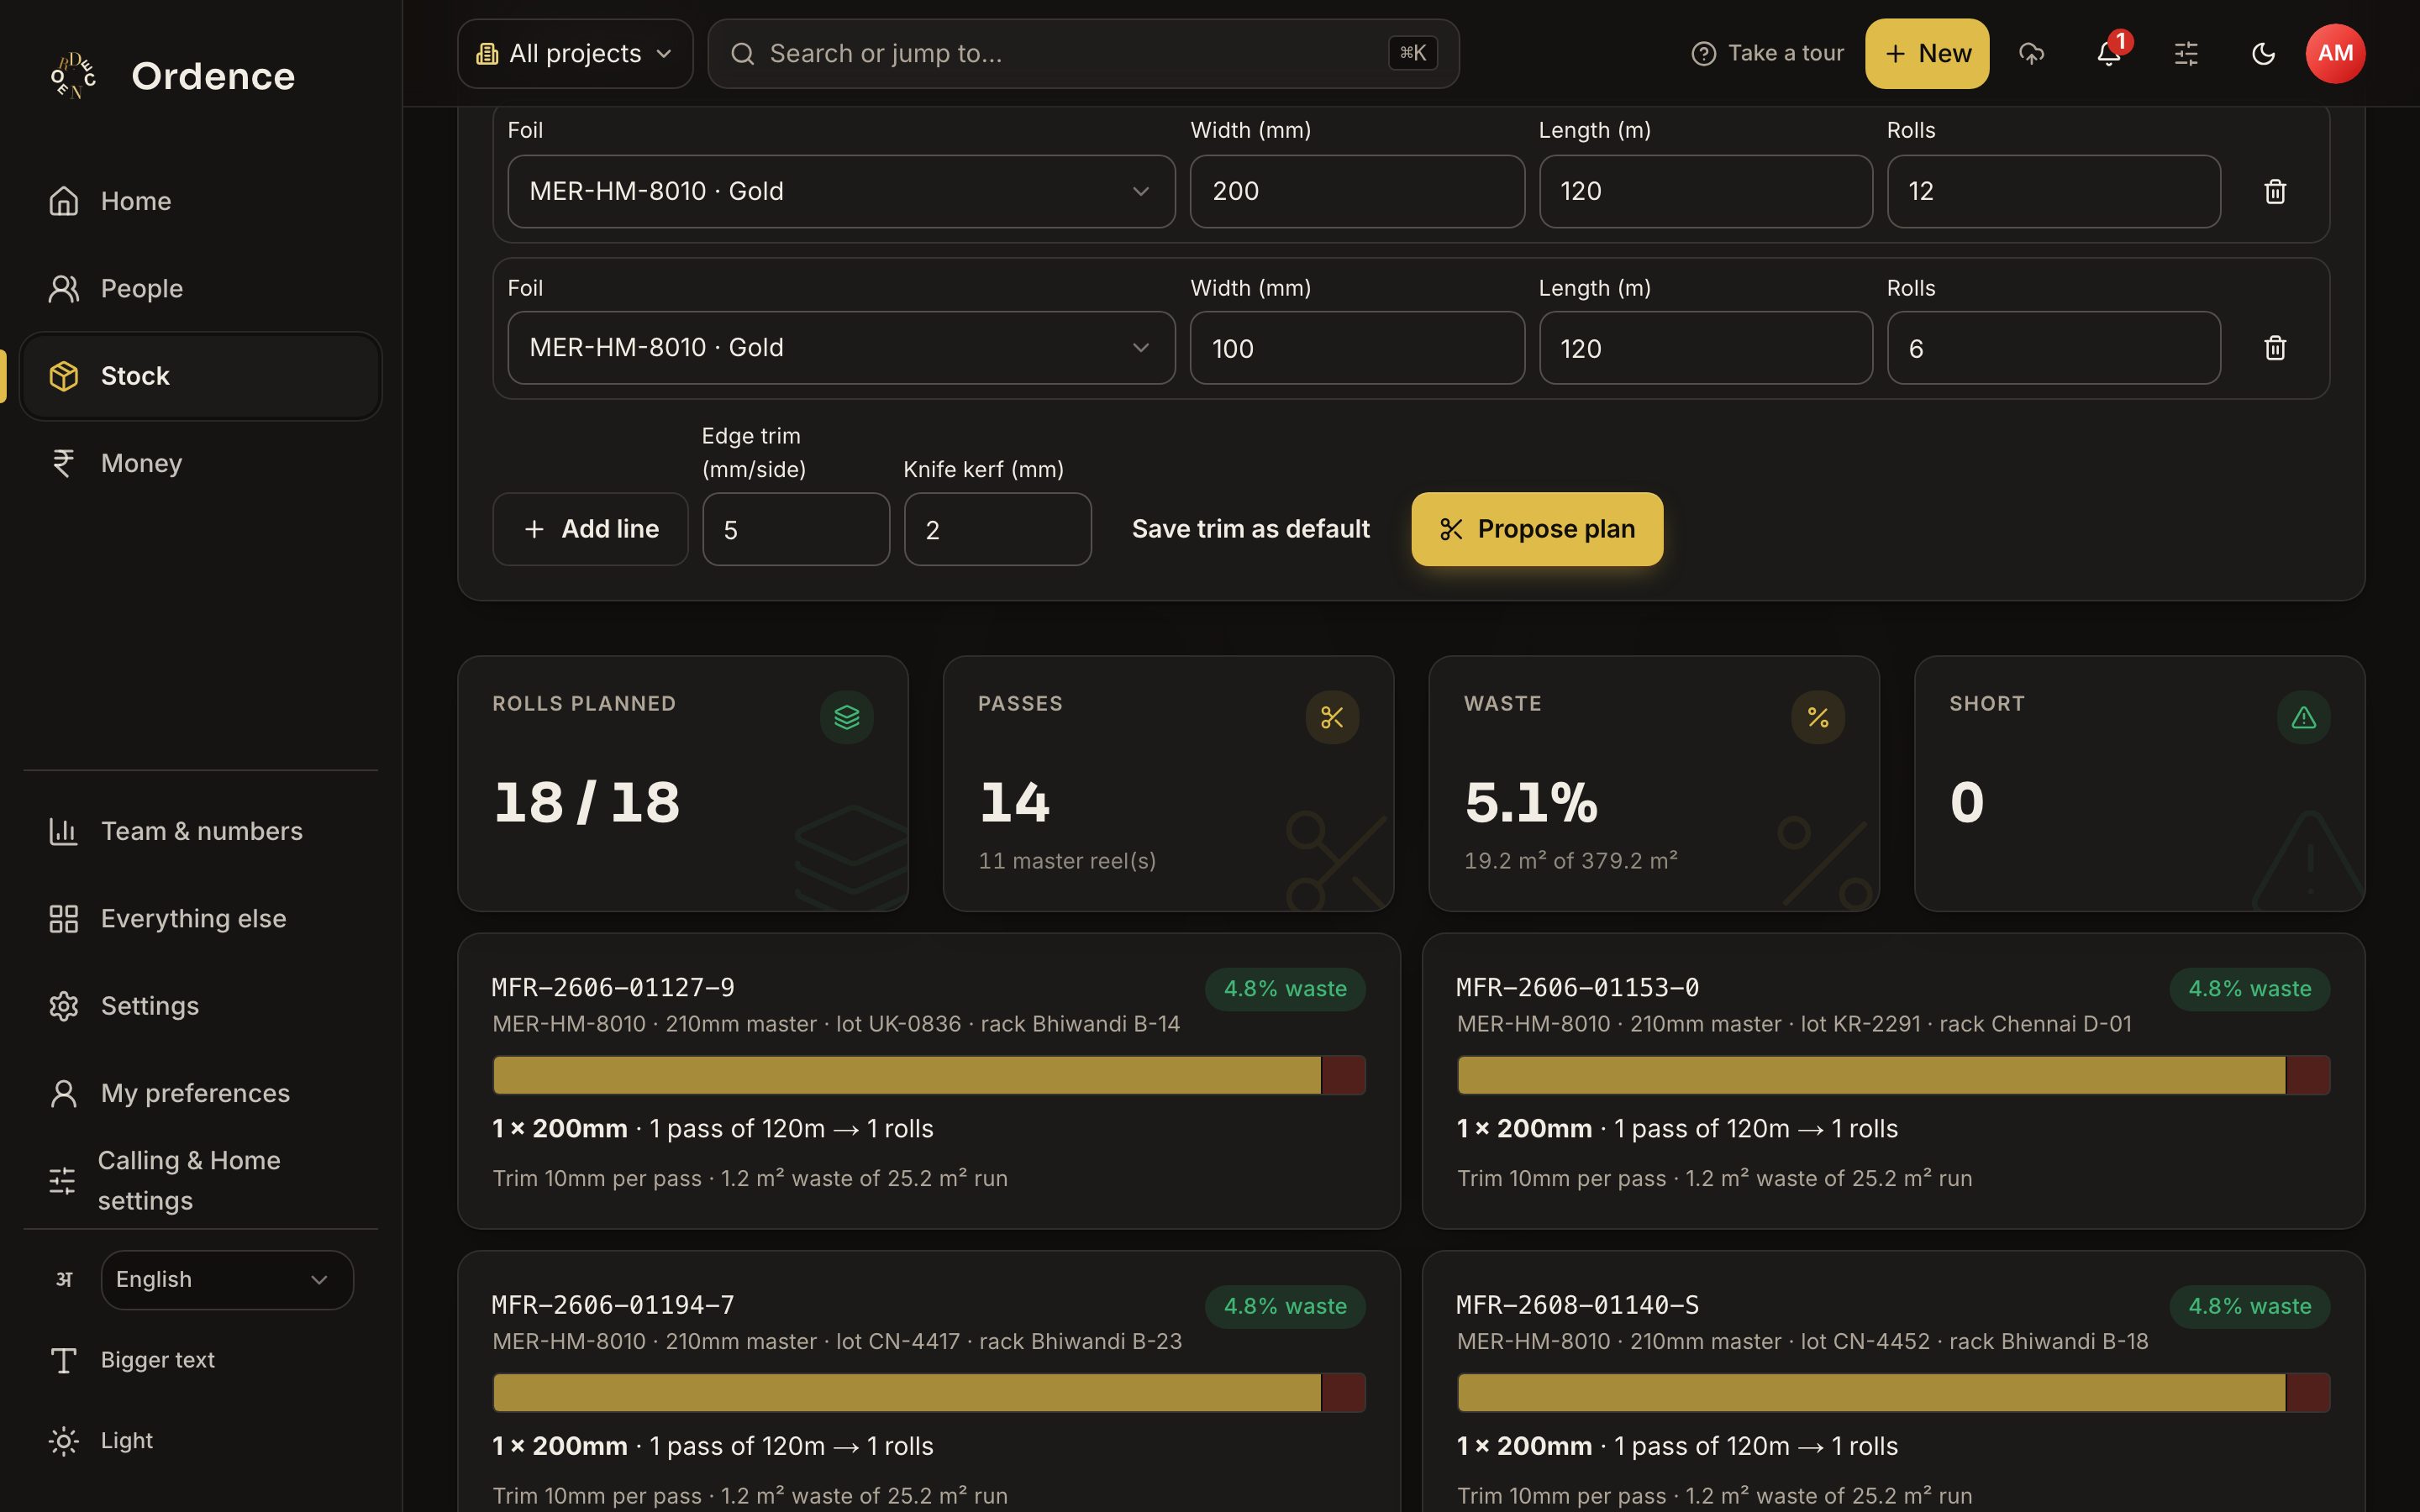Click the MFR-2606-01127-9 reel usage bar
Image resolution: width=2420 pixels, height=1512 pixels.
click(929, 1075)
